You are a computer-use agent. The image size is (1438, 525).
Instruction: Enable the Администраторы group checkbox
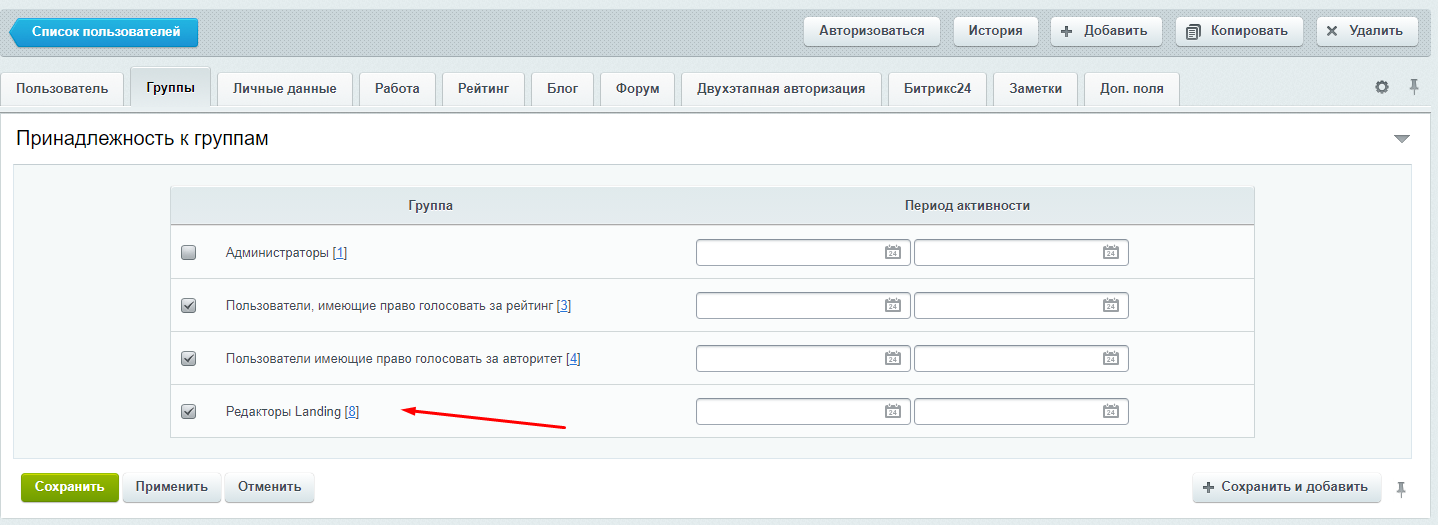tap(189, 253)
